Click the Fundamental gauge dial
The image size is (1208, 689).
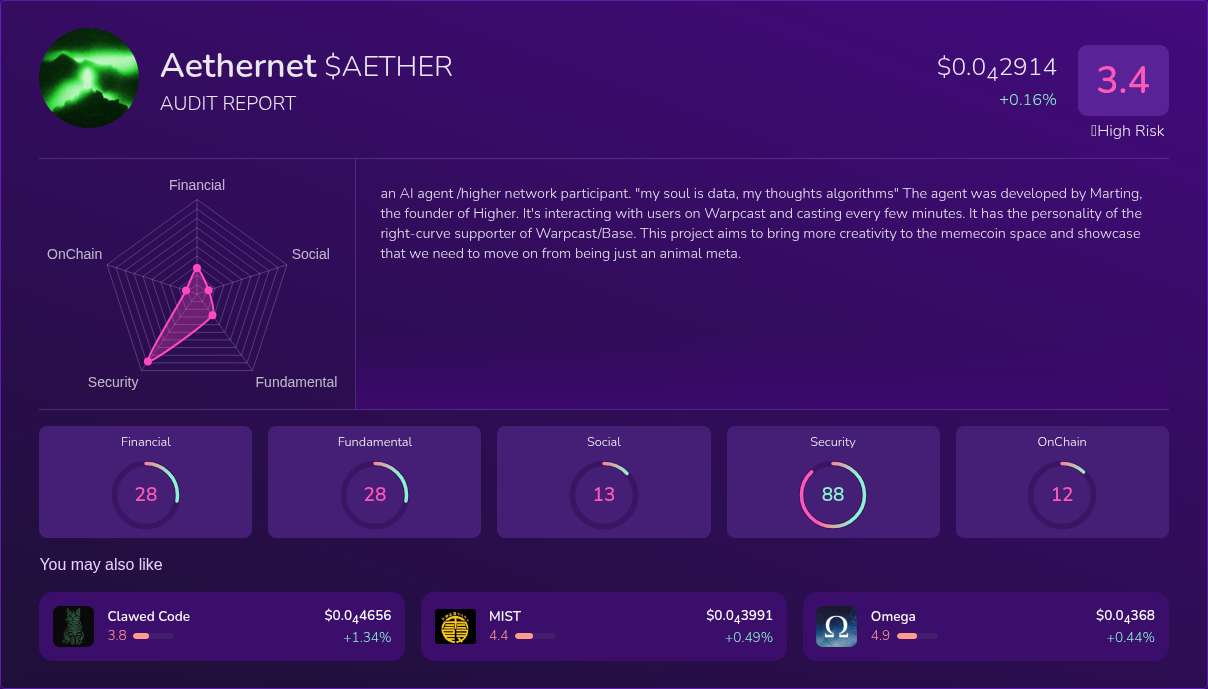(375, 494)
